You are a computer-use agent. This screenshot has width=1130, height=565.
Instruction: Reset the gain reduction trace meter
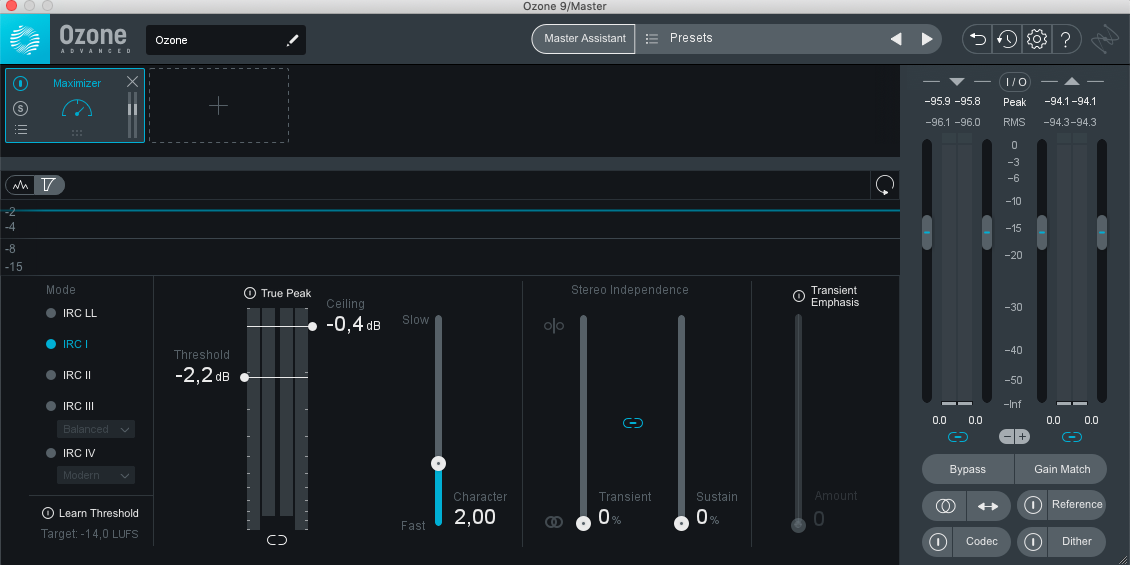coord(884,185)
